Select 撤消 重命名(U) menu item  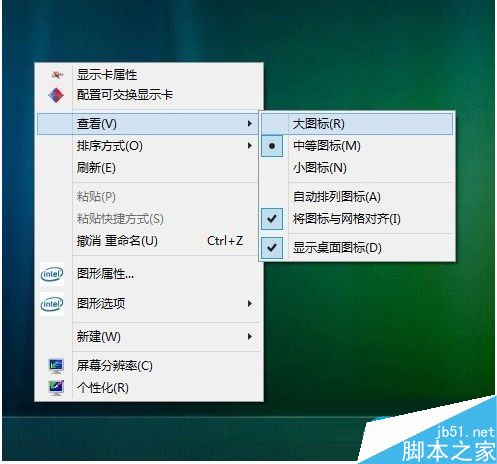pyautogui.click(x=149, y=241)
